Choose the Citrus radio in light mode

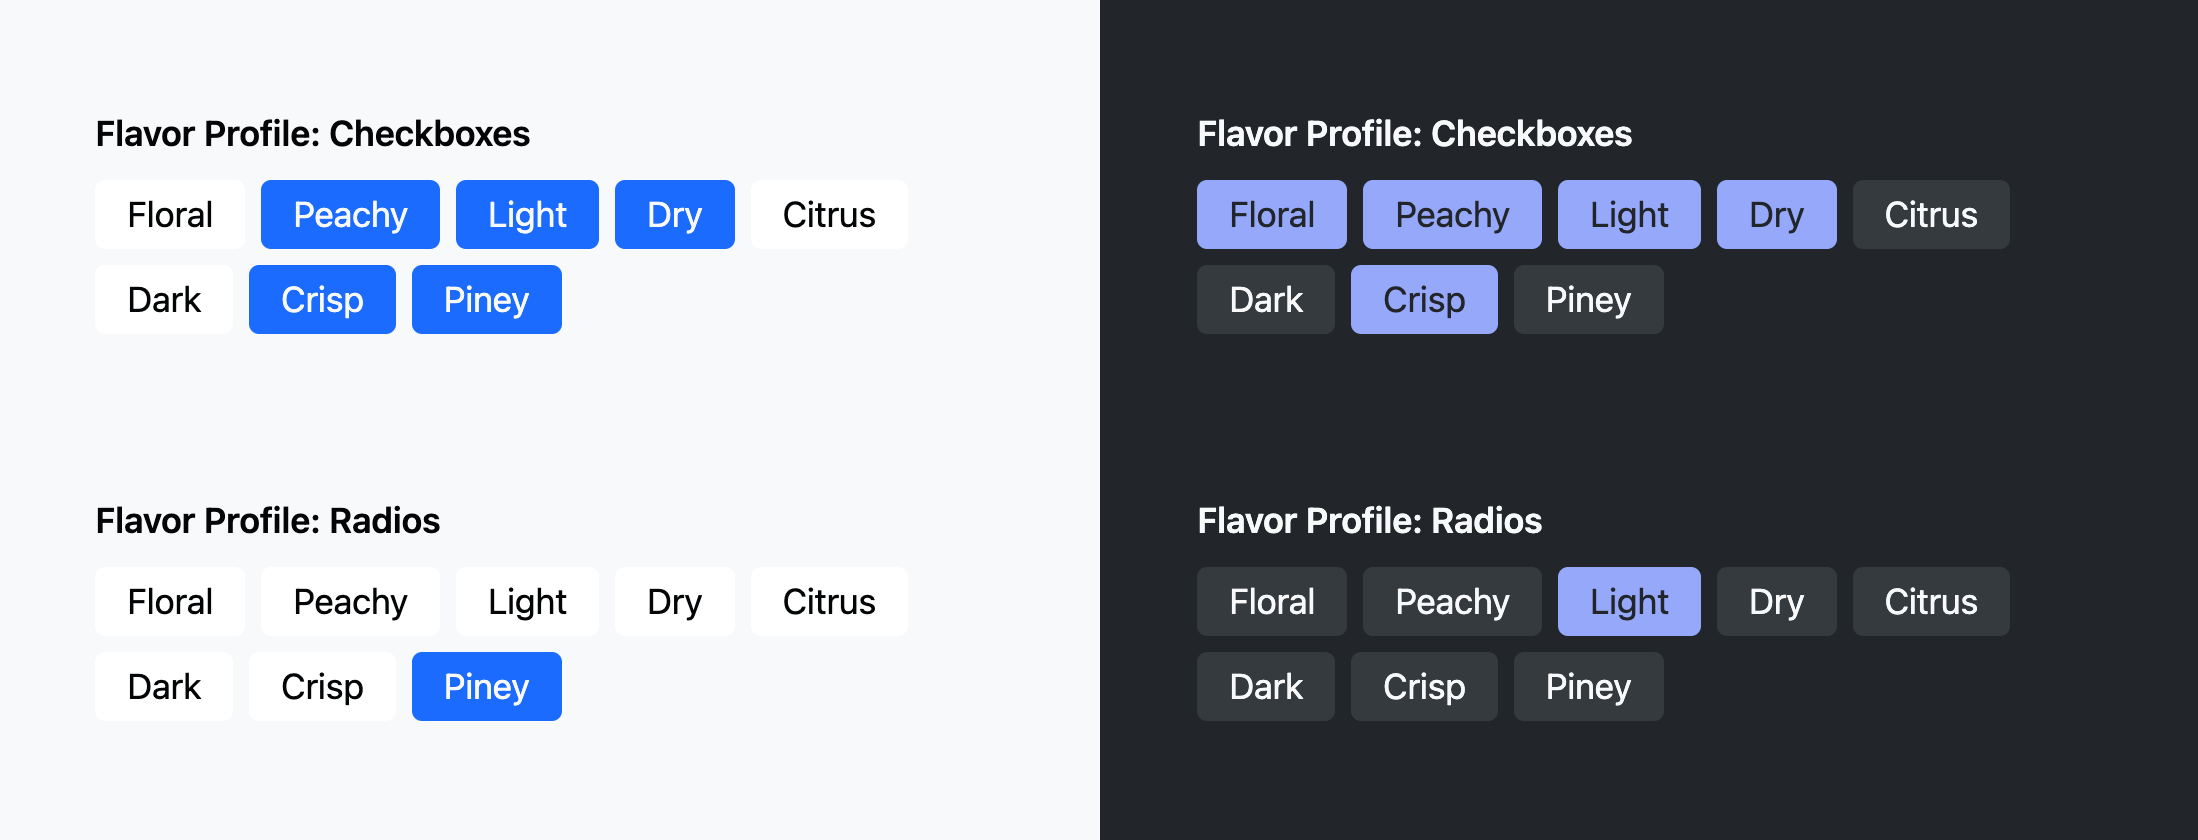828,601
